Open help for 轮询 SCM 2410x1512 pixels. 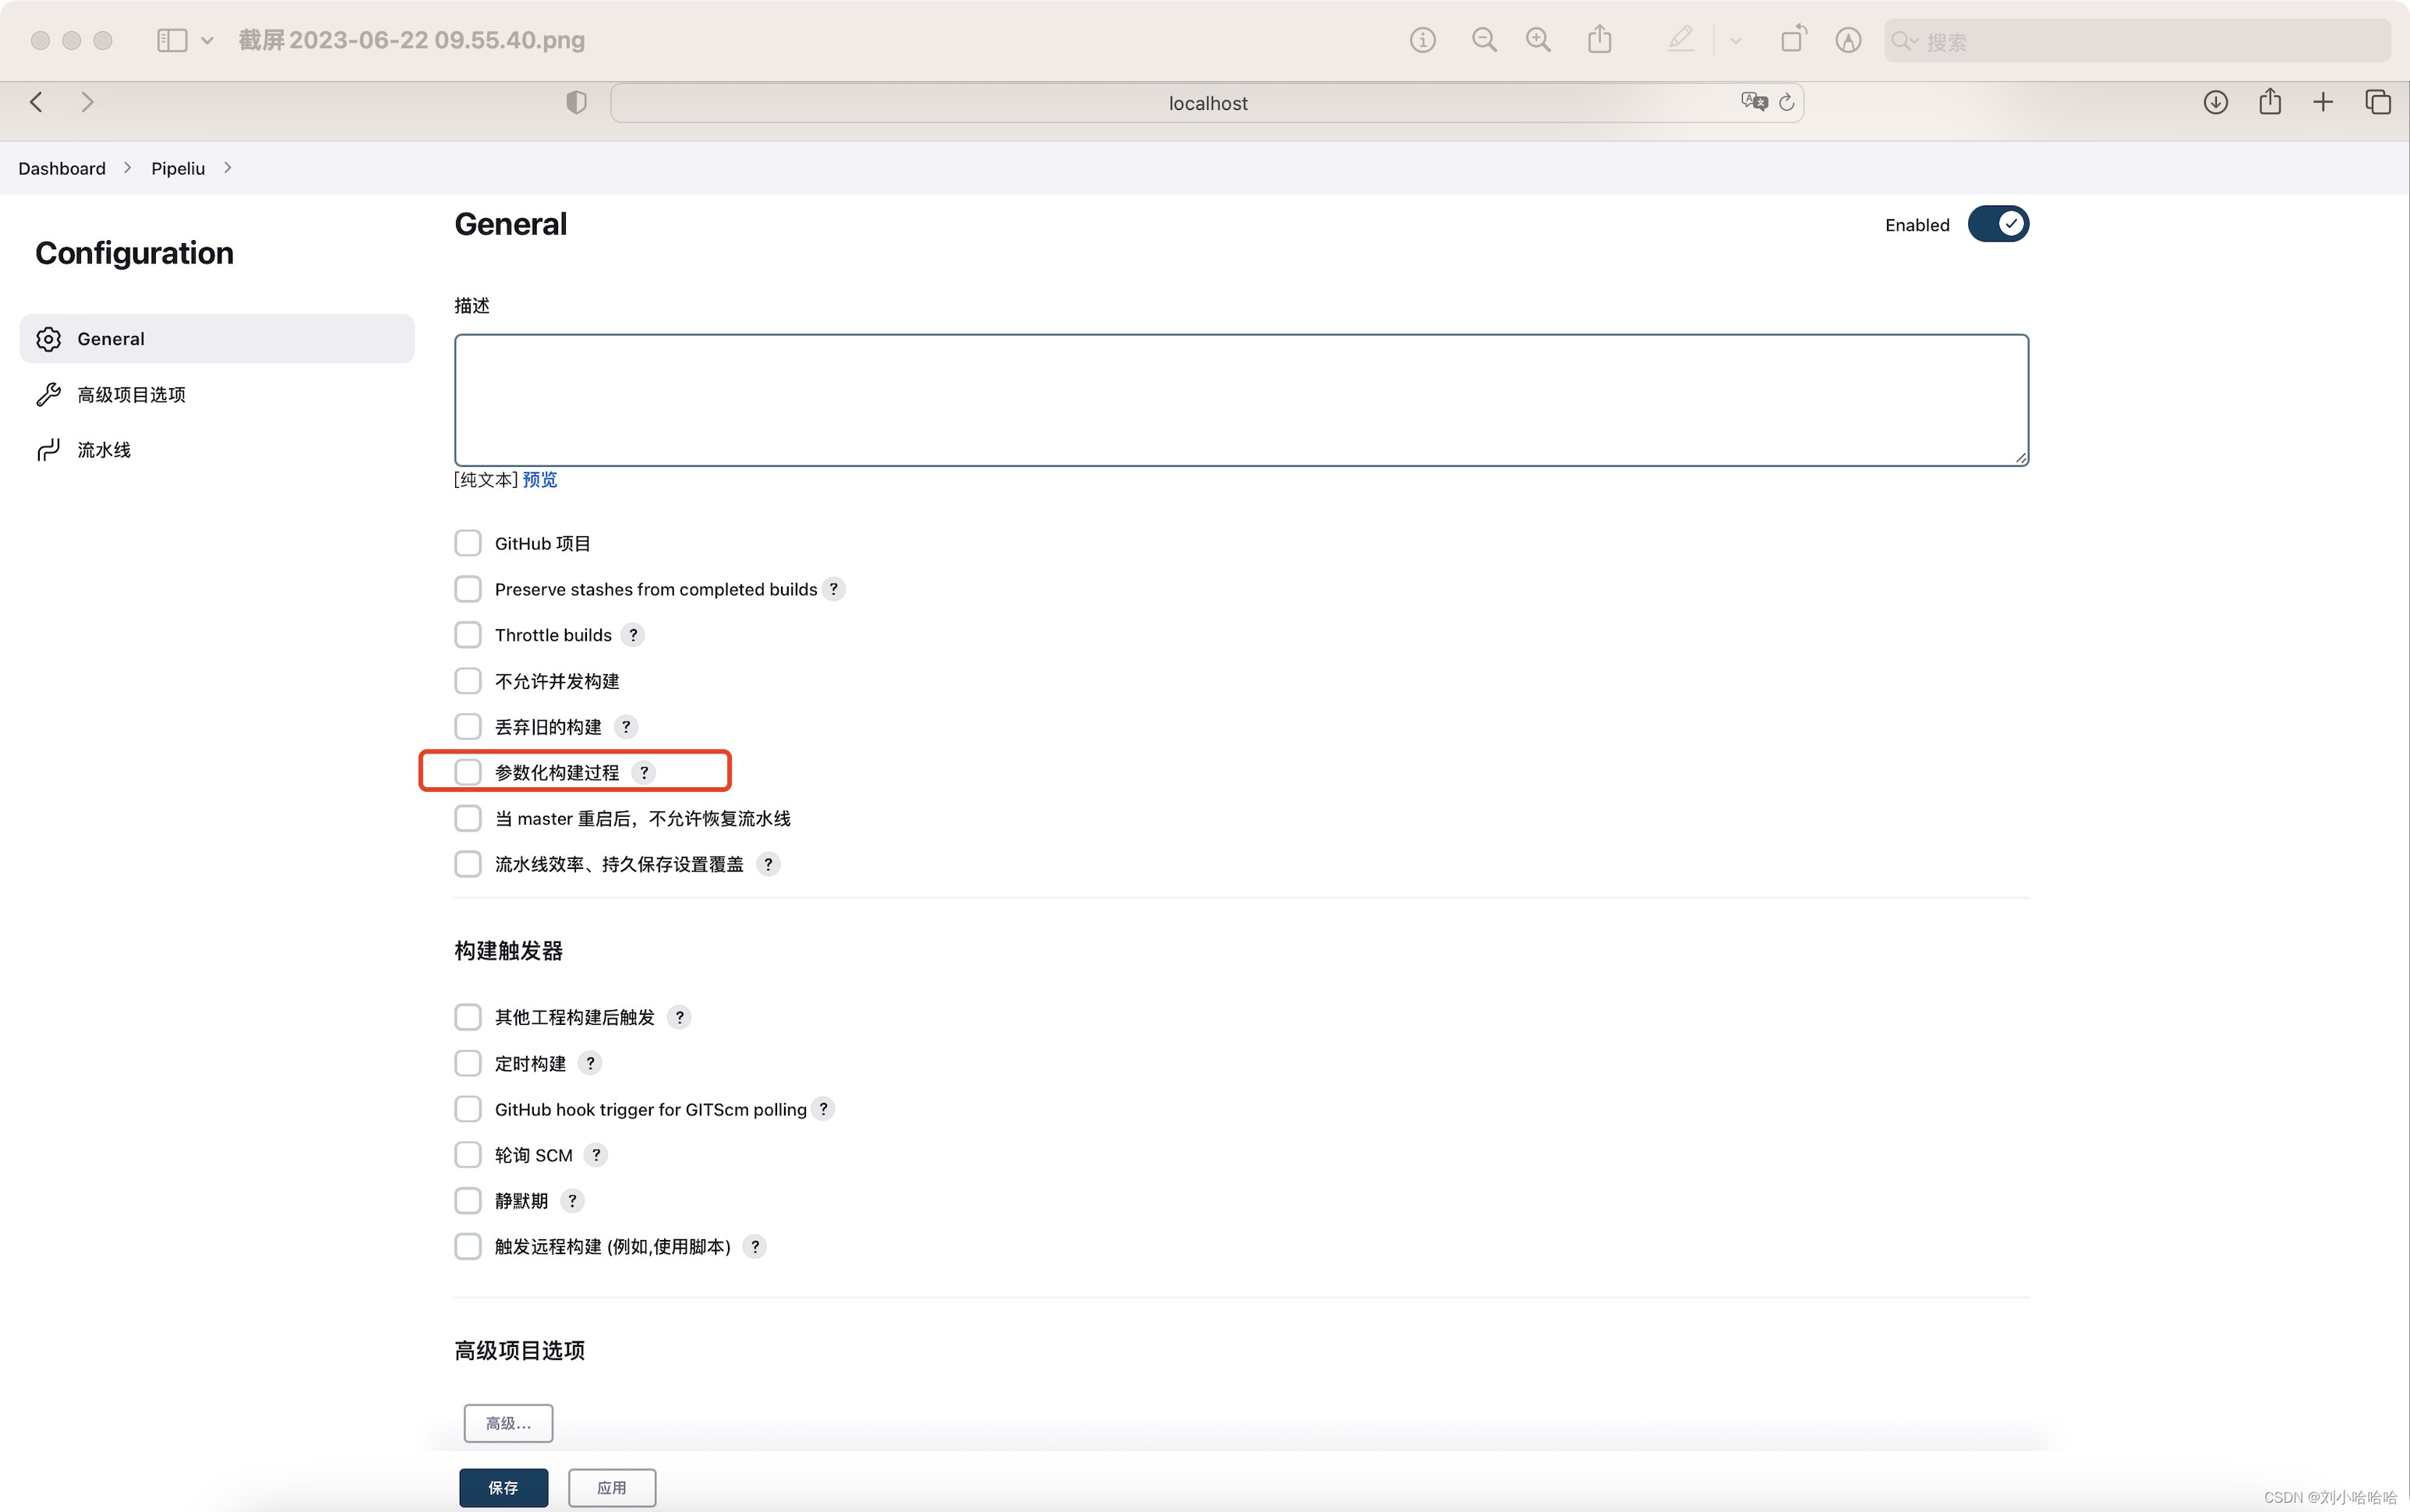click(x=596, y=1155)
